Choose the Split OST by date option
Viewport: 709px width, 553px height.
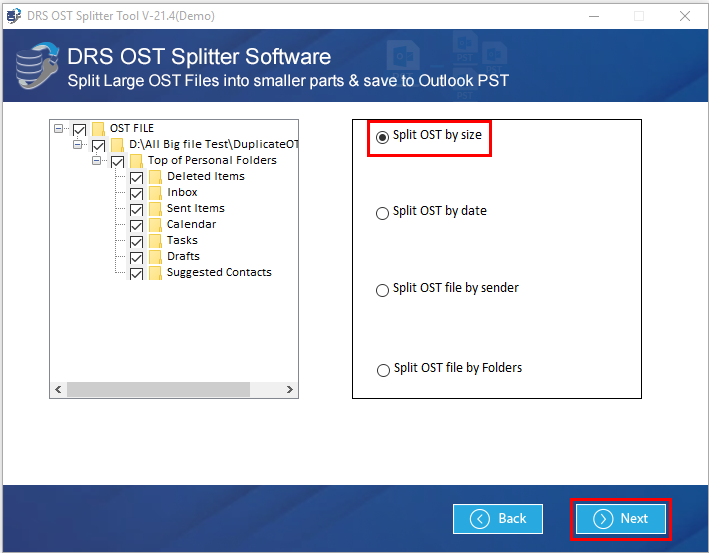pos(383,213)
